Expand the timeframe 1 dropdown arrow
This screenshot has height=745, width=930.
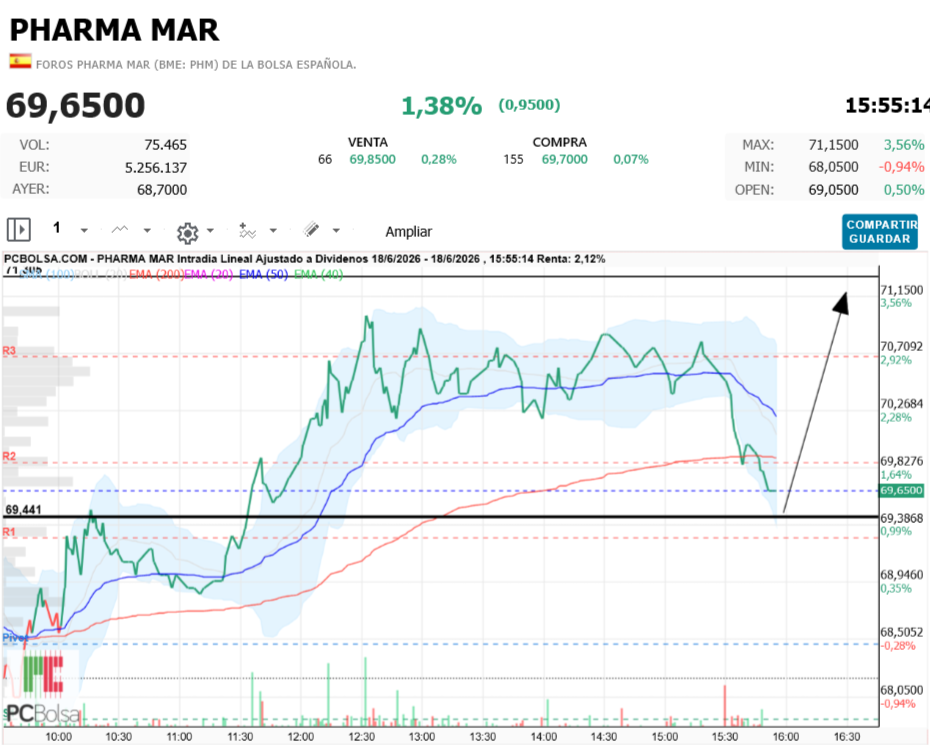point(84,230)
